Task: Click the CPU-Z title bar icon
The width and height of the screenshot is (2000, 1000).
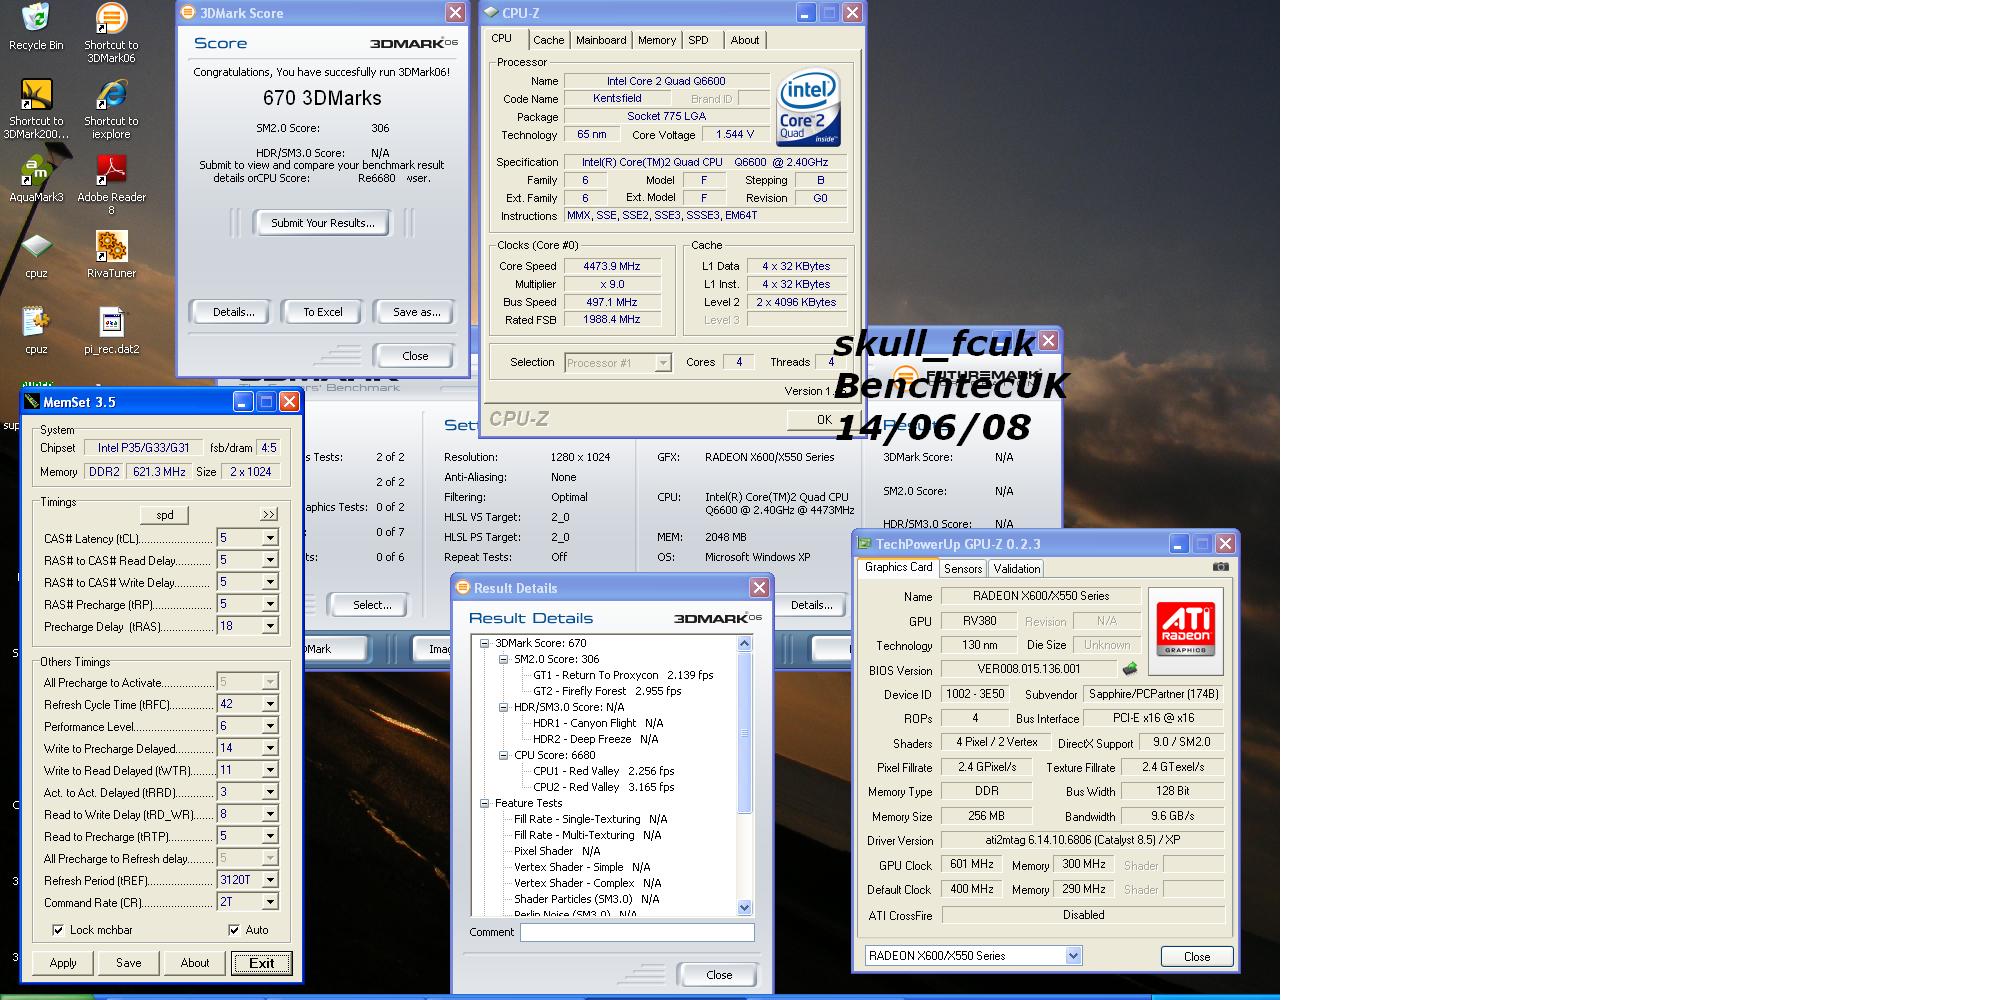Action: tap(490, 13)
